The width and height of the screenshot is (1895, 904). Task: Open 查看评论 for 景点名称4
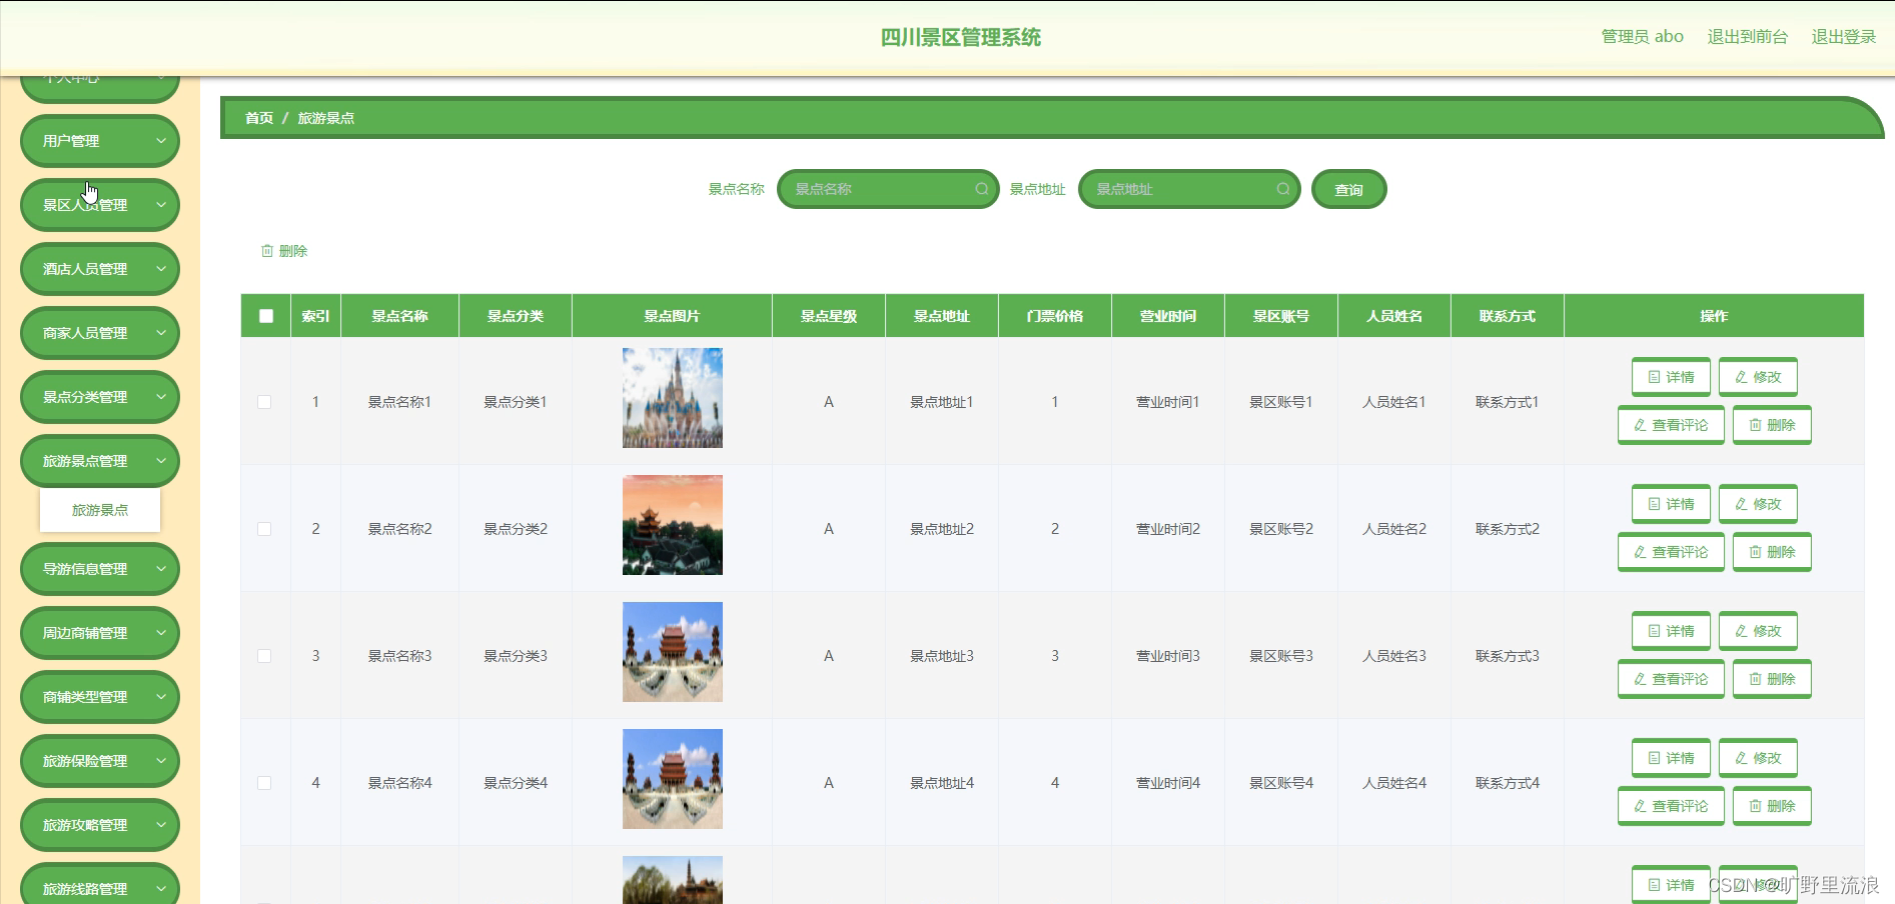1671,806
